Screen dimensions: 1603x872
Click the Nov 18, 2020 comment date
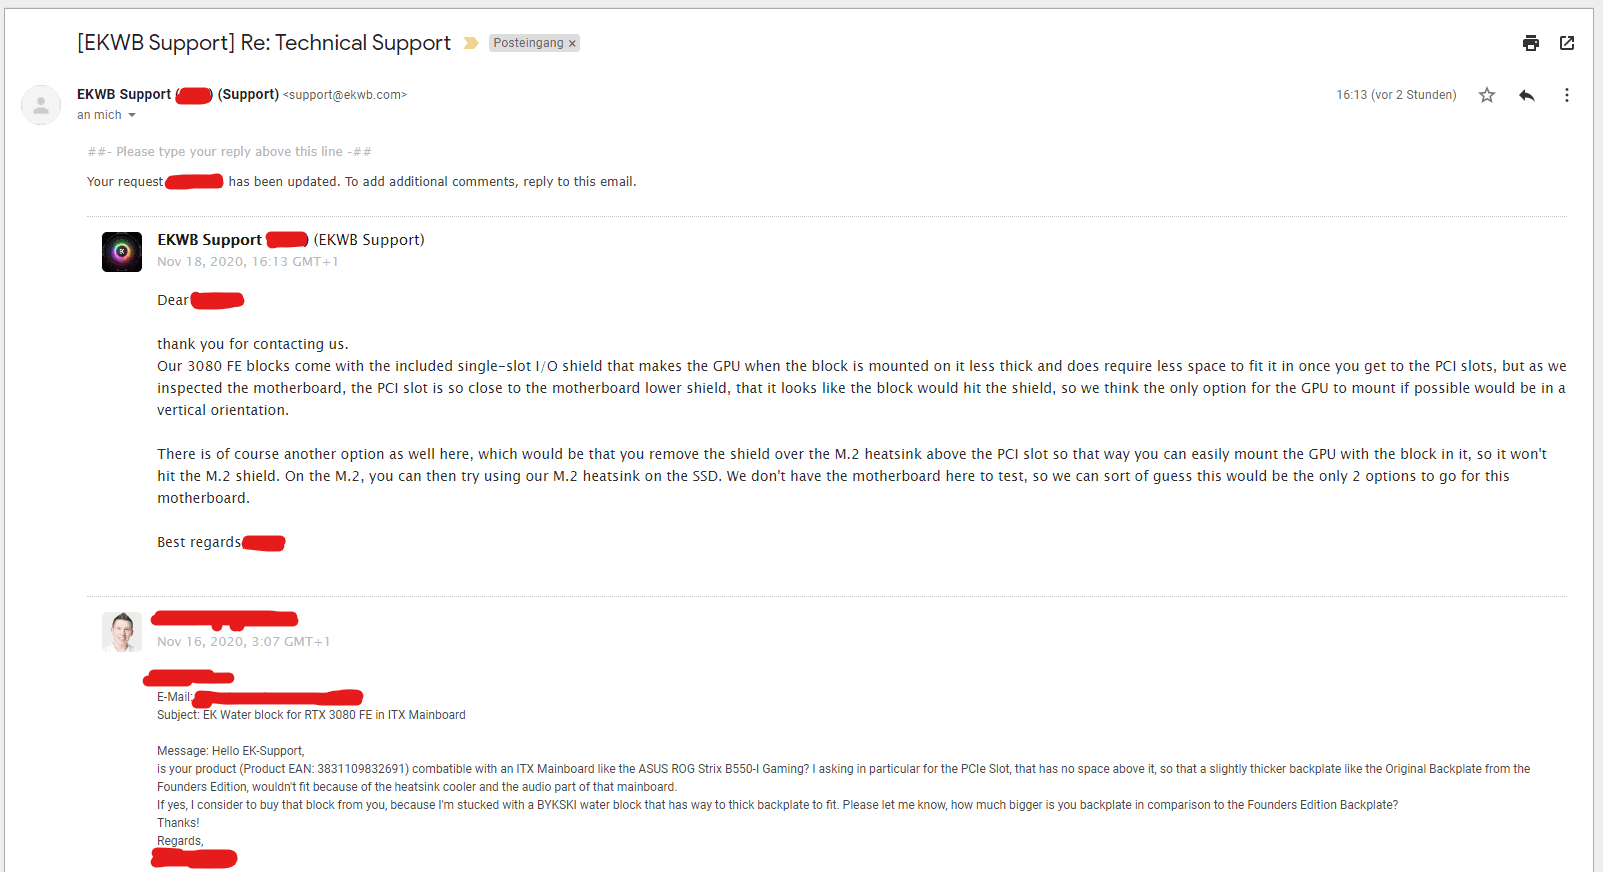248,262
